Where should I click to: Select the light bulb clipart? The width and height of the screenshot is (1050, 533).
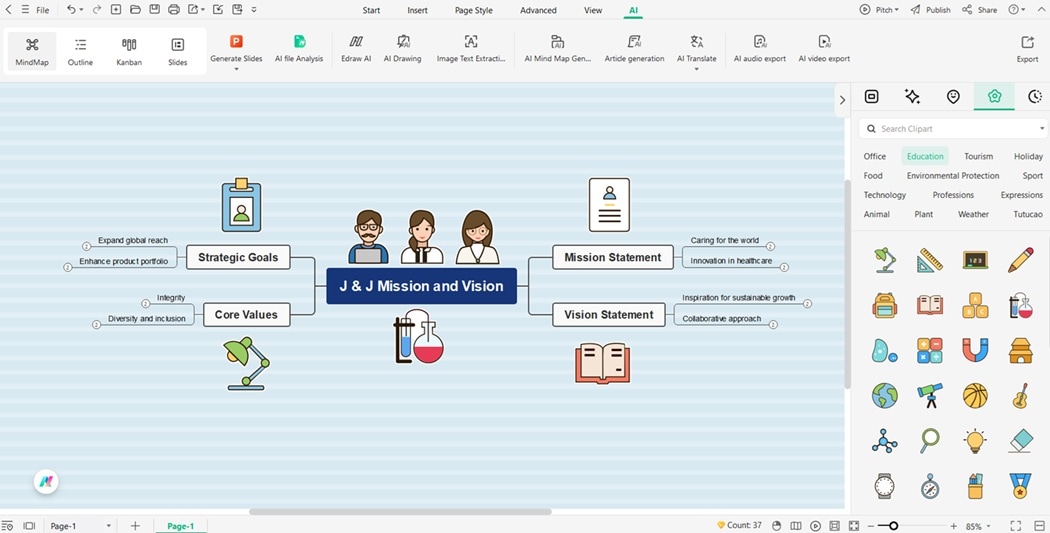pyautogui.click(x=975, y=441)
